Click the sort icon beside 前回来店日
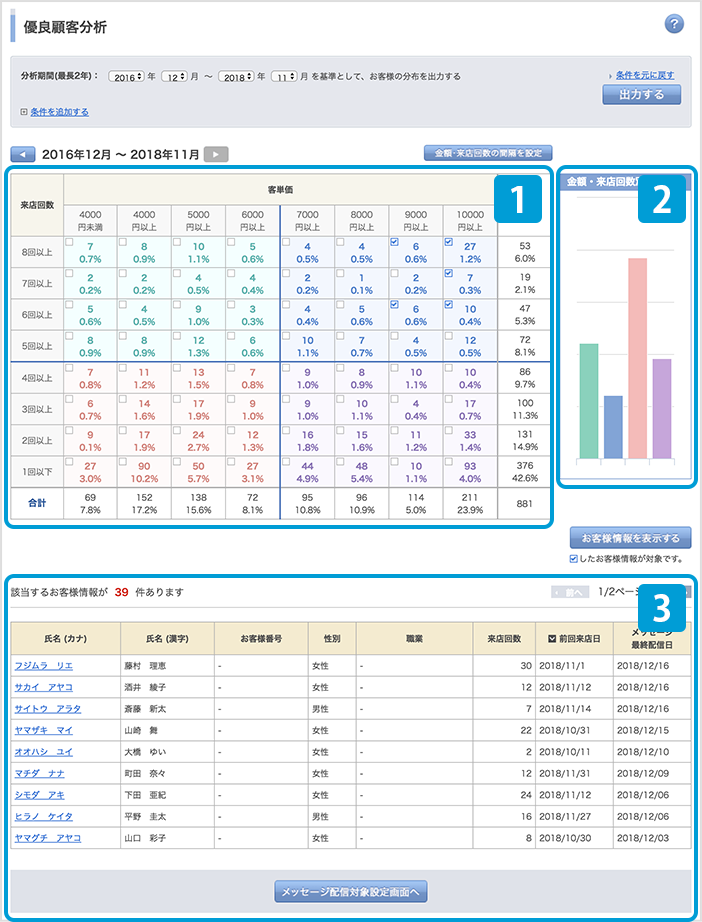 coord(552,637)
